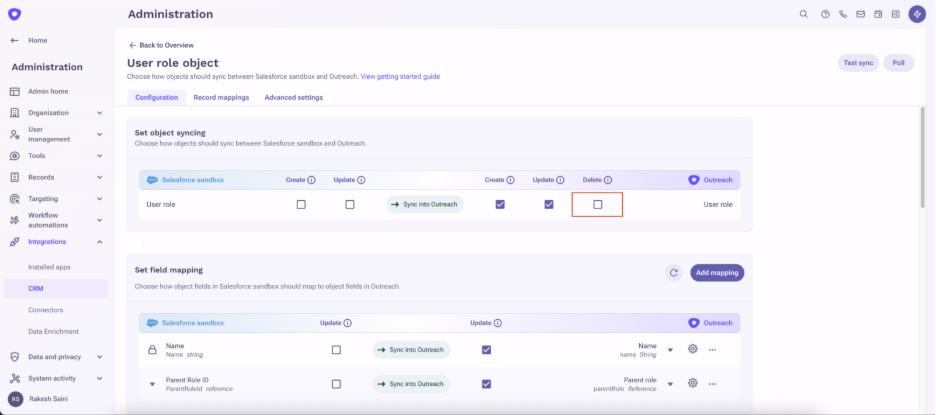Open the Name Outreach field dropdown arrow
Image resolution: width=936 pixels, height=415 pixels.
coord(670,351)
